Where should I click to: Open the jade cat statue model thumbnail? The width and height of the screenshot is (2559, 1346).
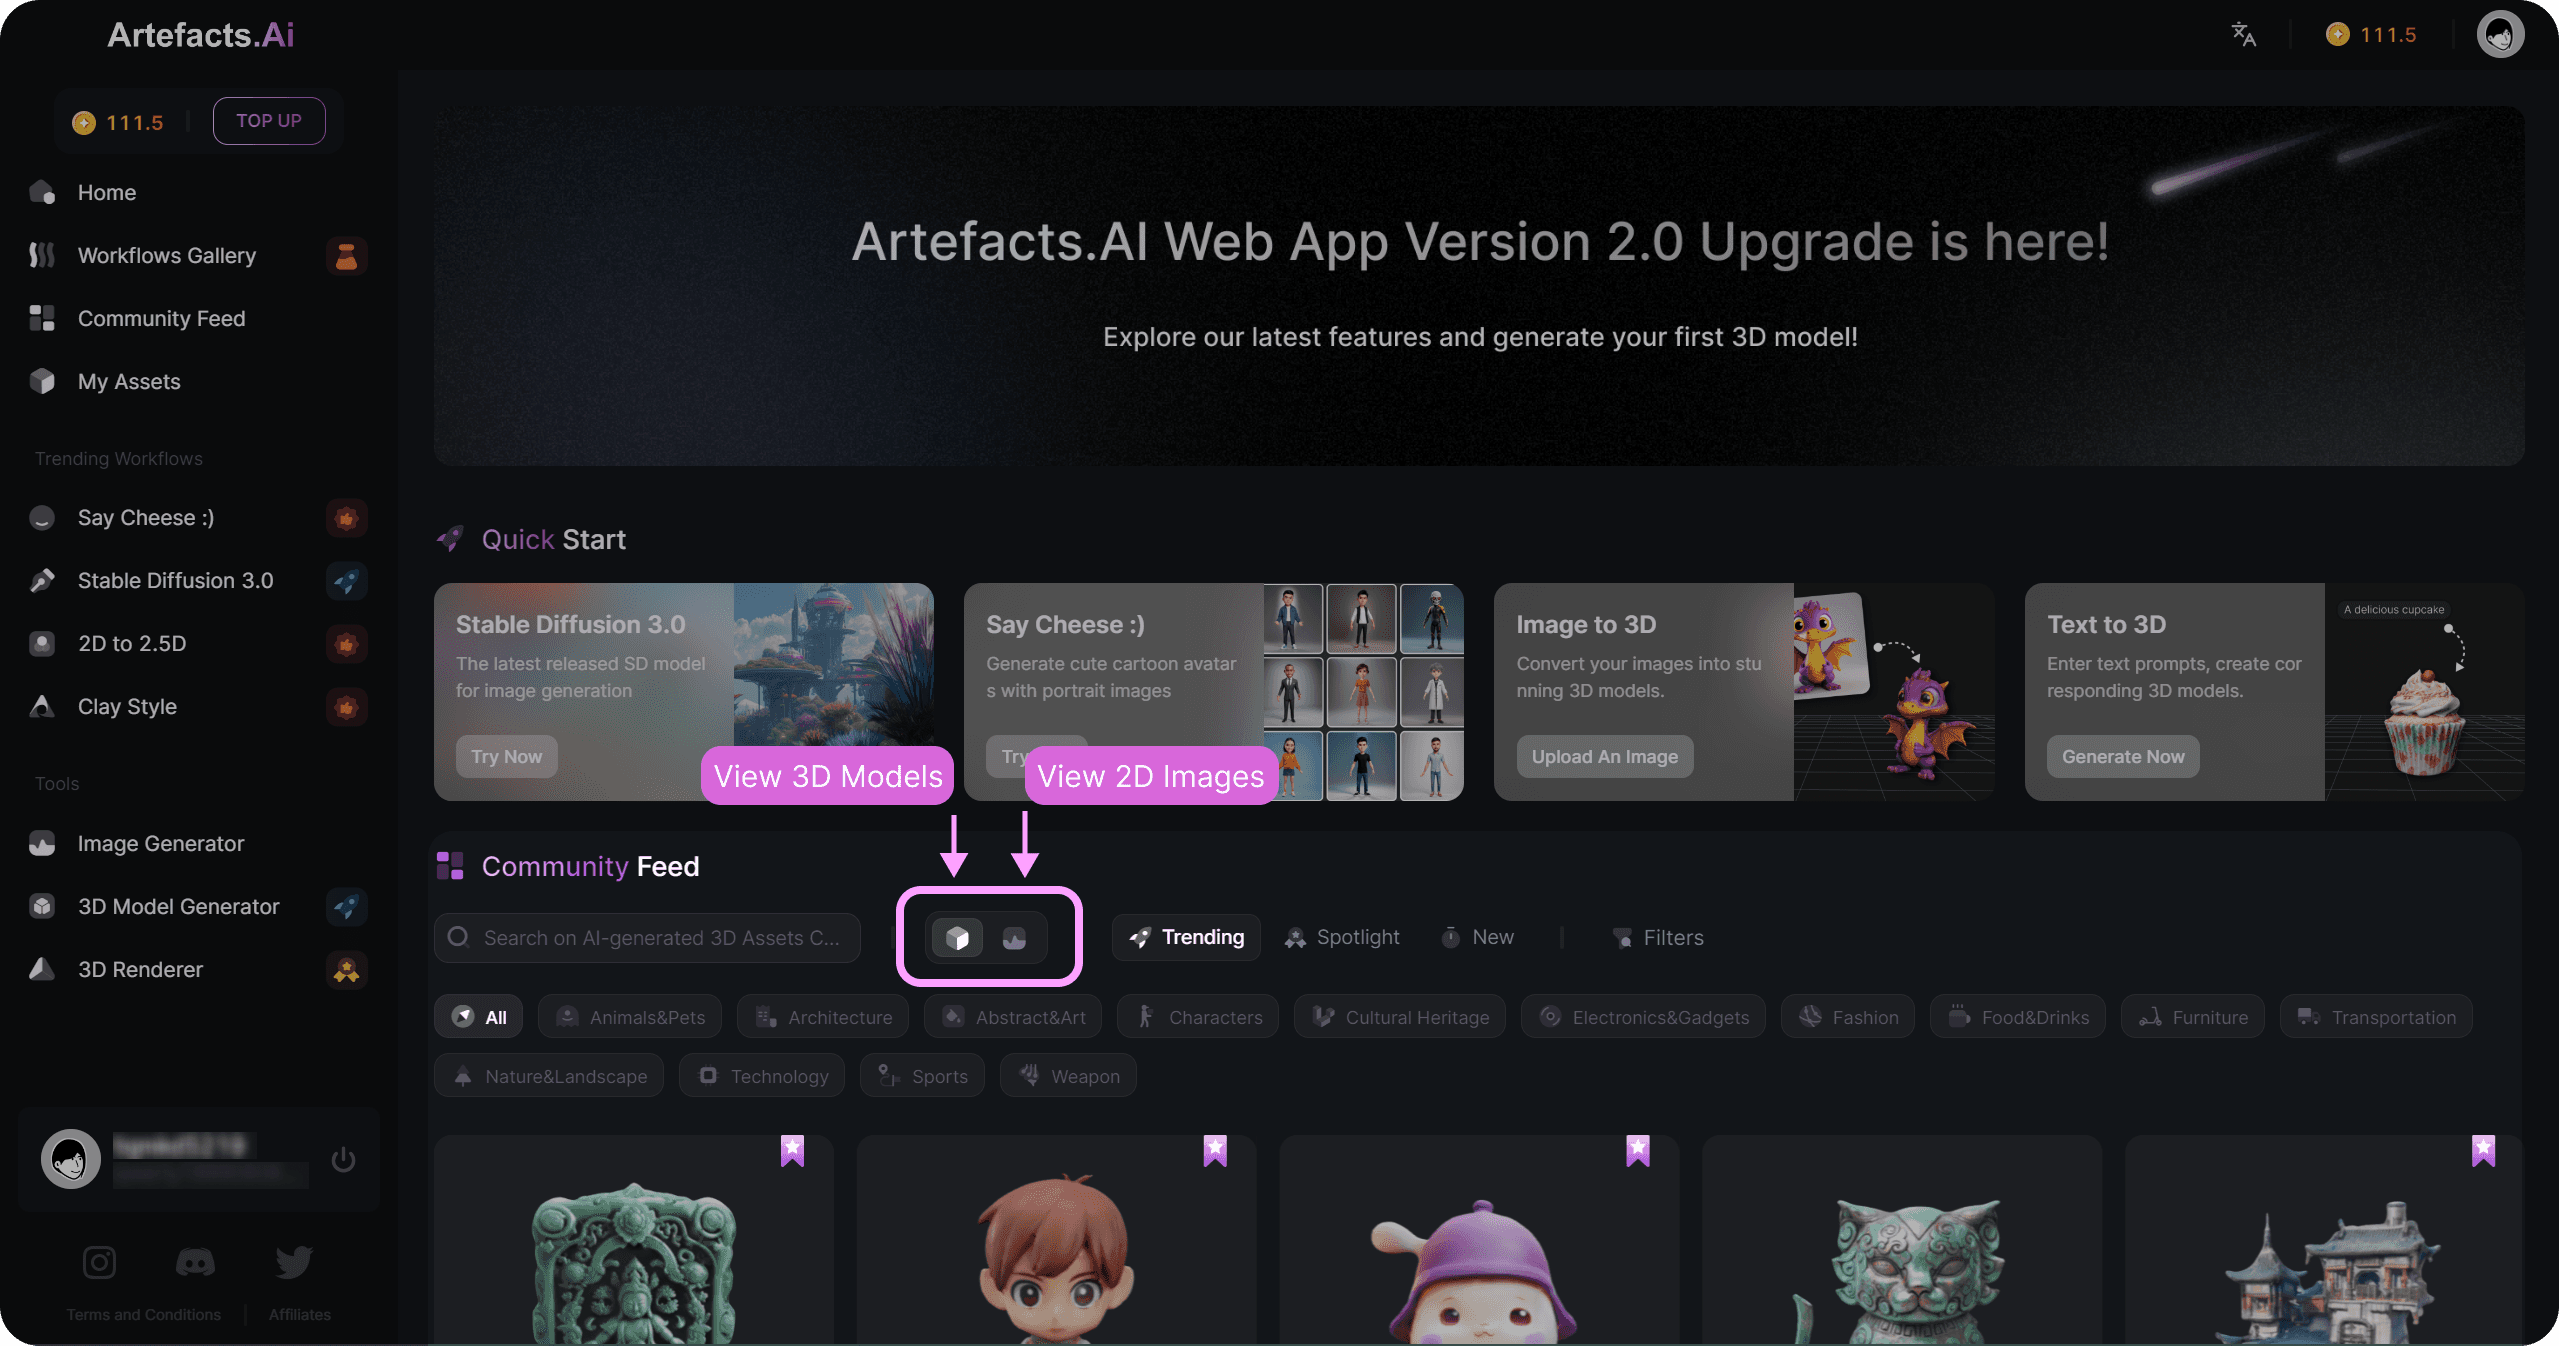(x=1902, y=1241)
